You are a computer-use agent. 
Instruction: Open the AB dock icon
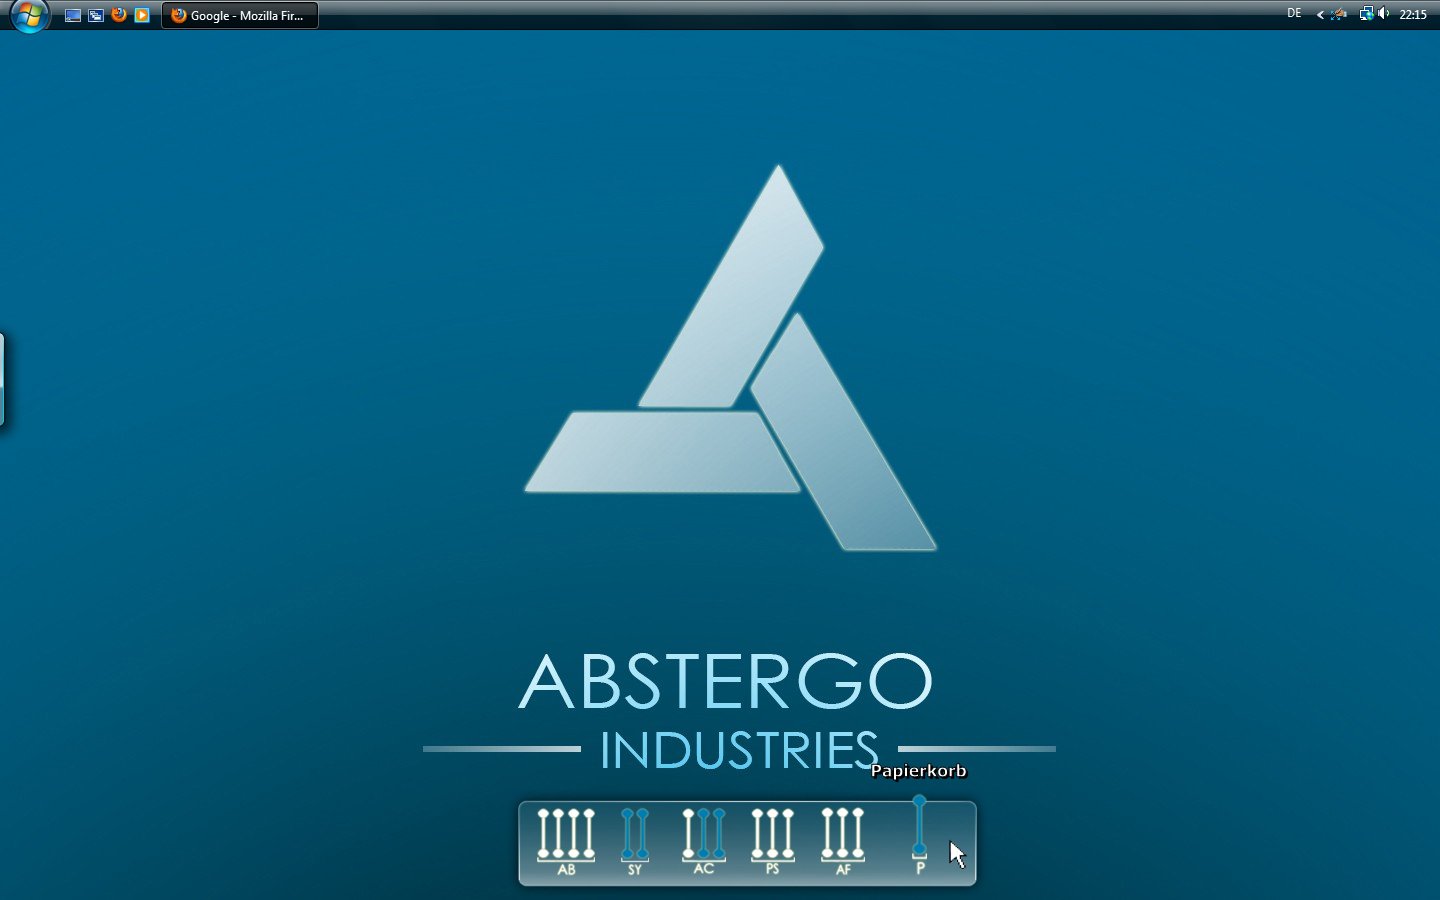[566, 842]
